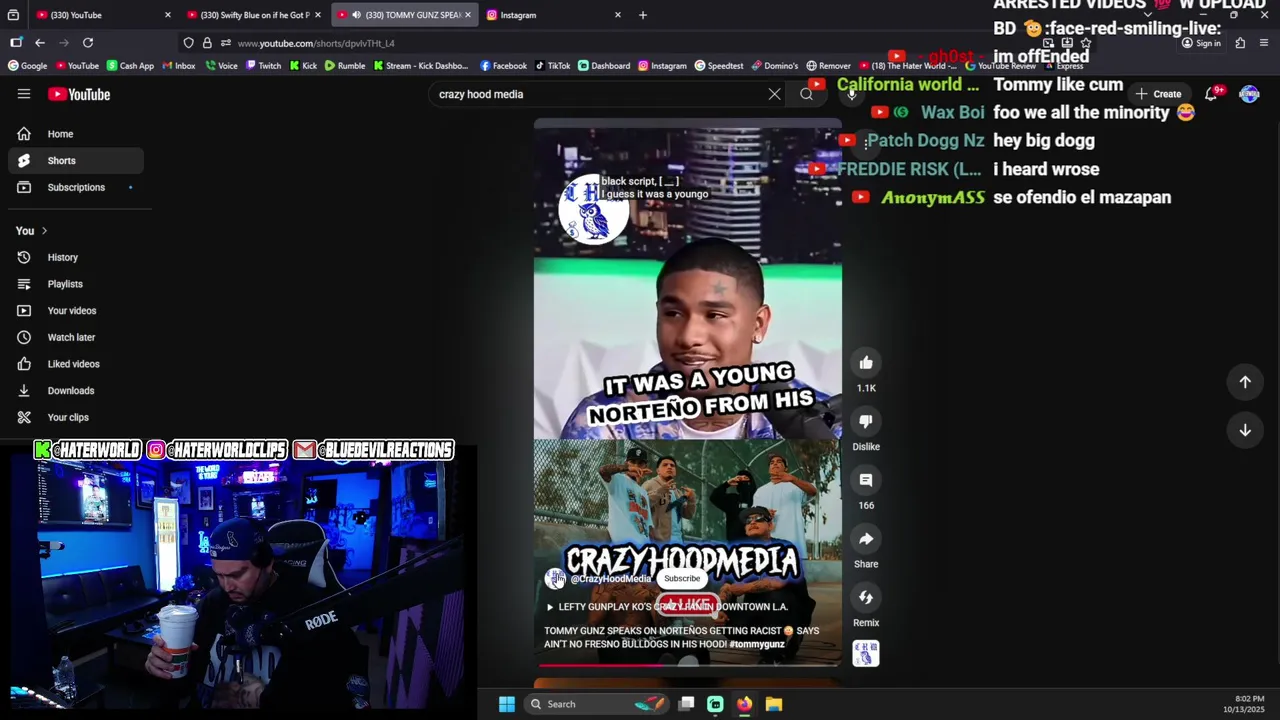Open Subscriptions in sidebar
The width and height of the screenshot is (1280, 720).
(76, 187)
